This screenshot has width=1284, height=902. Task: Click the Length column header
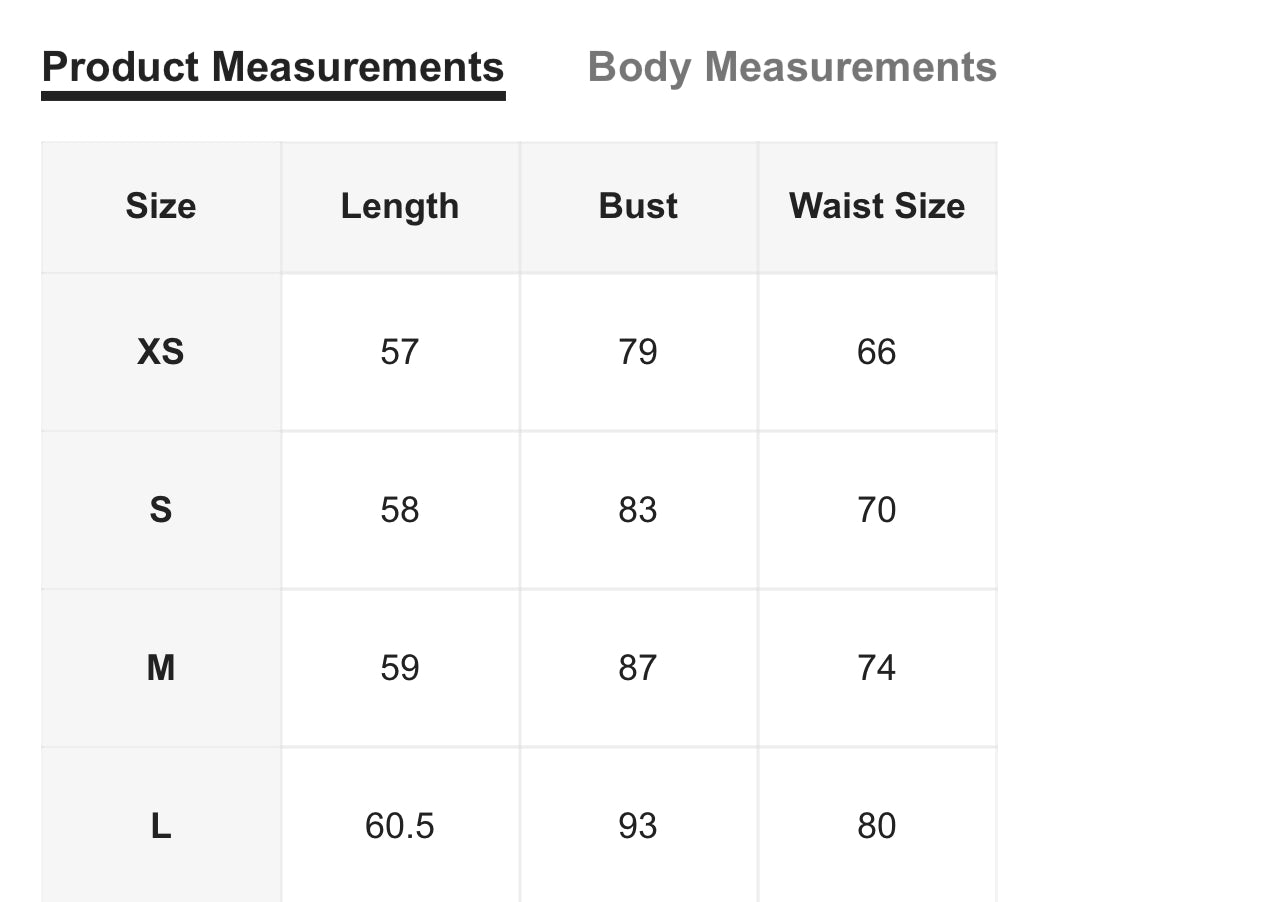coord(400,206)
